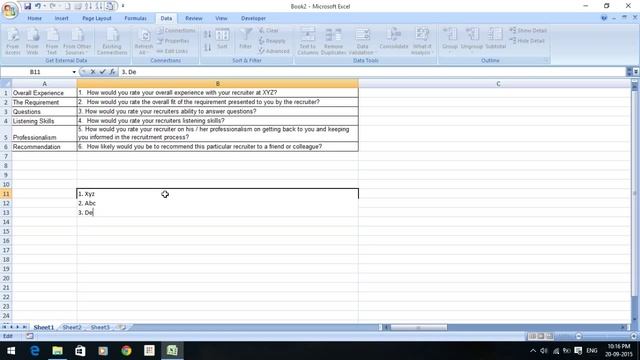
Task: Confirm cell entry with checkmark button
Action: (x=102, y=72)
